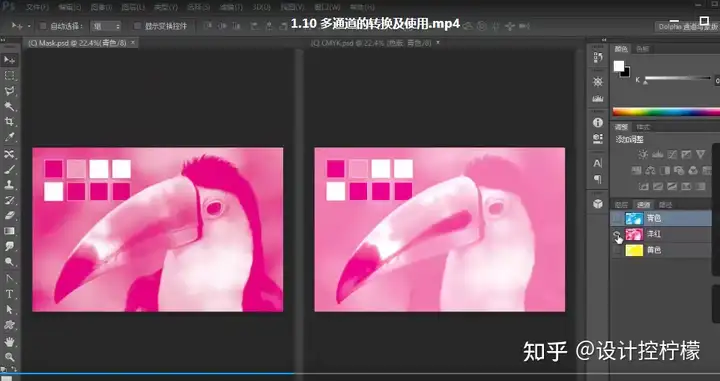Select the Eraser tool
The height and width of the screenshot is (381, 720).
click(x=9, y=216)
